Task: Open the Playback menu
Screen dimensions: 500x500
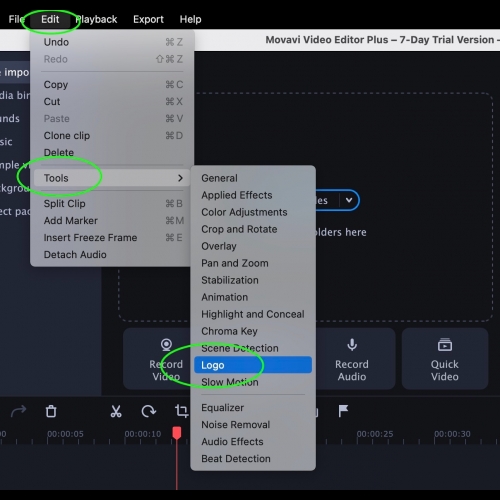Action: 96,19
